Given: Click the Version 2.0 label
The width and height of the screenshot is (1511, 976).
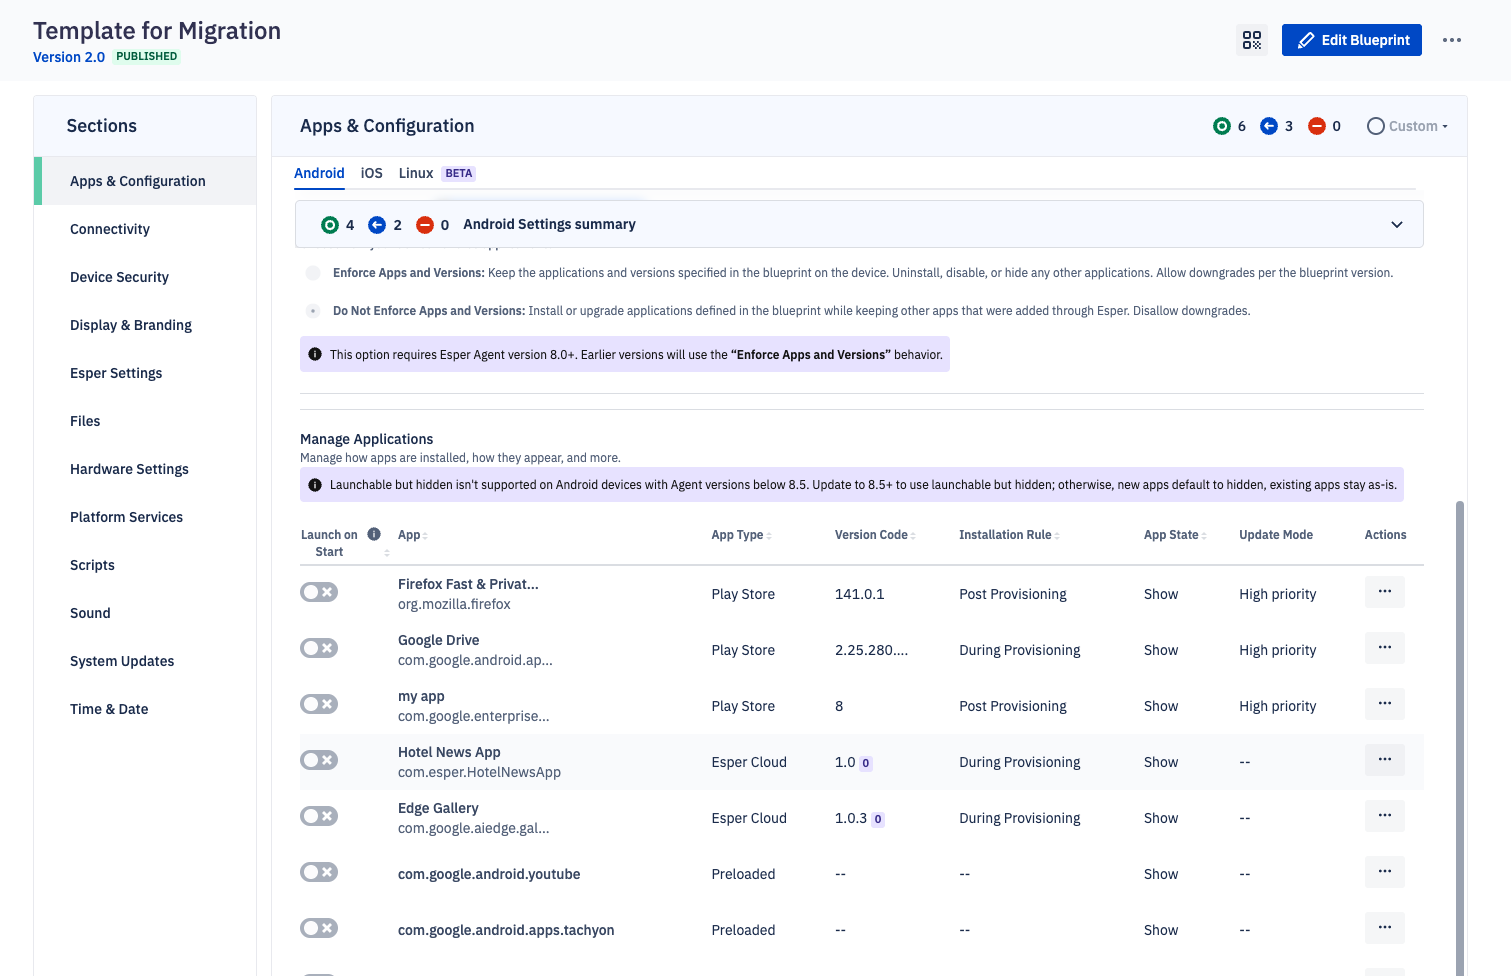Looking at the screenshot, I should tap(69, 57).
